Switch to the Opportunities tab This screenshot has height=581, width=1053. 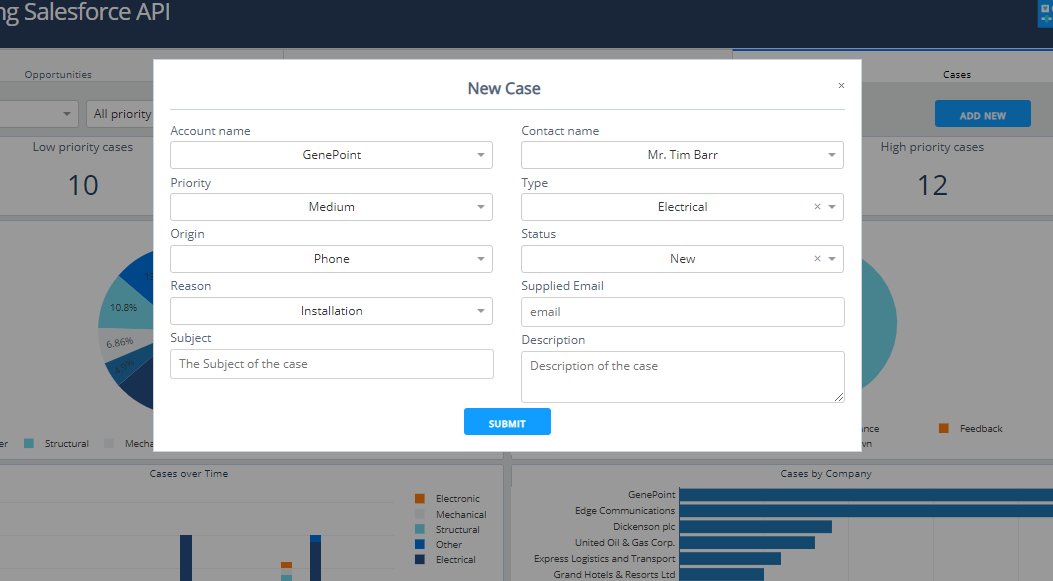(x=58, y=75)
